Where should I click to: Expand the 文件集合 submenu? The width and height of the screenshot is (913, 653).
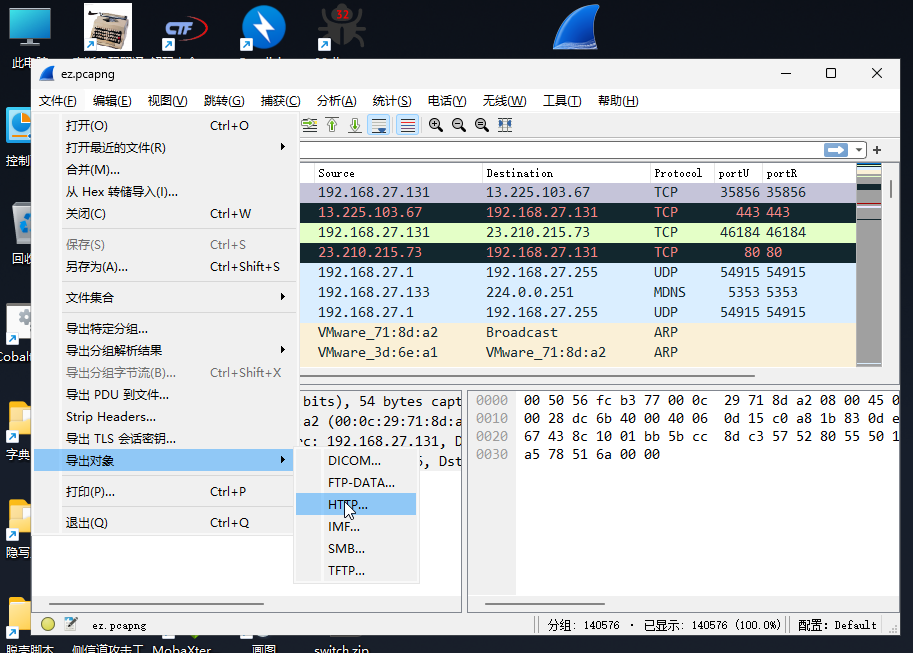point(164,298)
